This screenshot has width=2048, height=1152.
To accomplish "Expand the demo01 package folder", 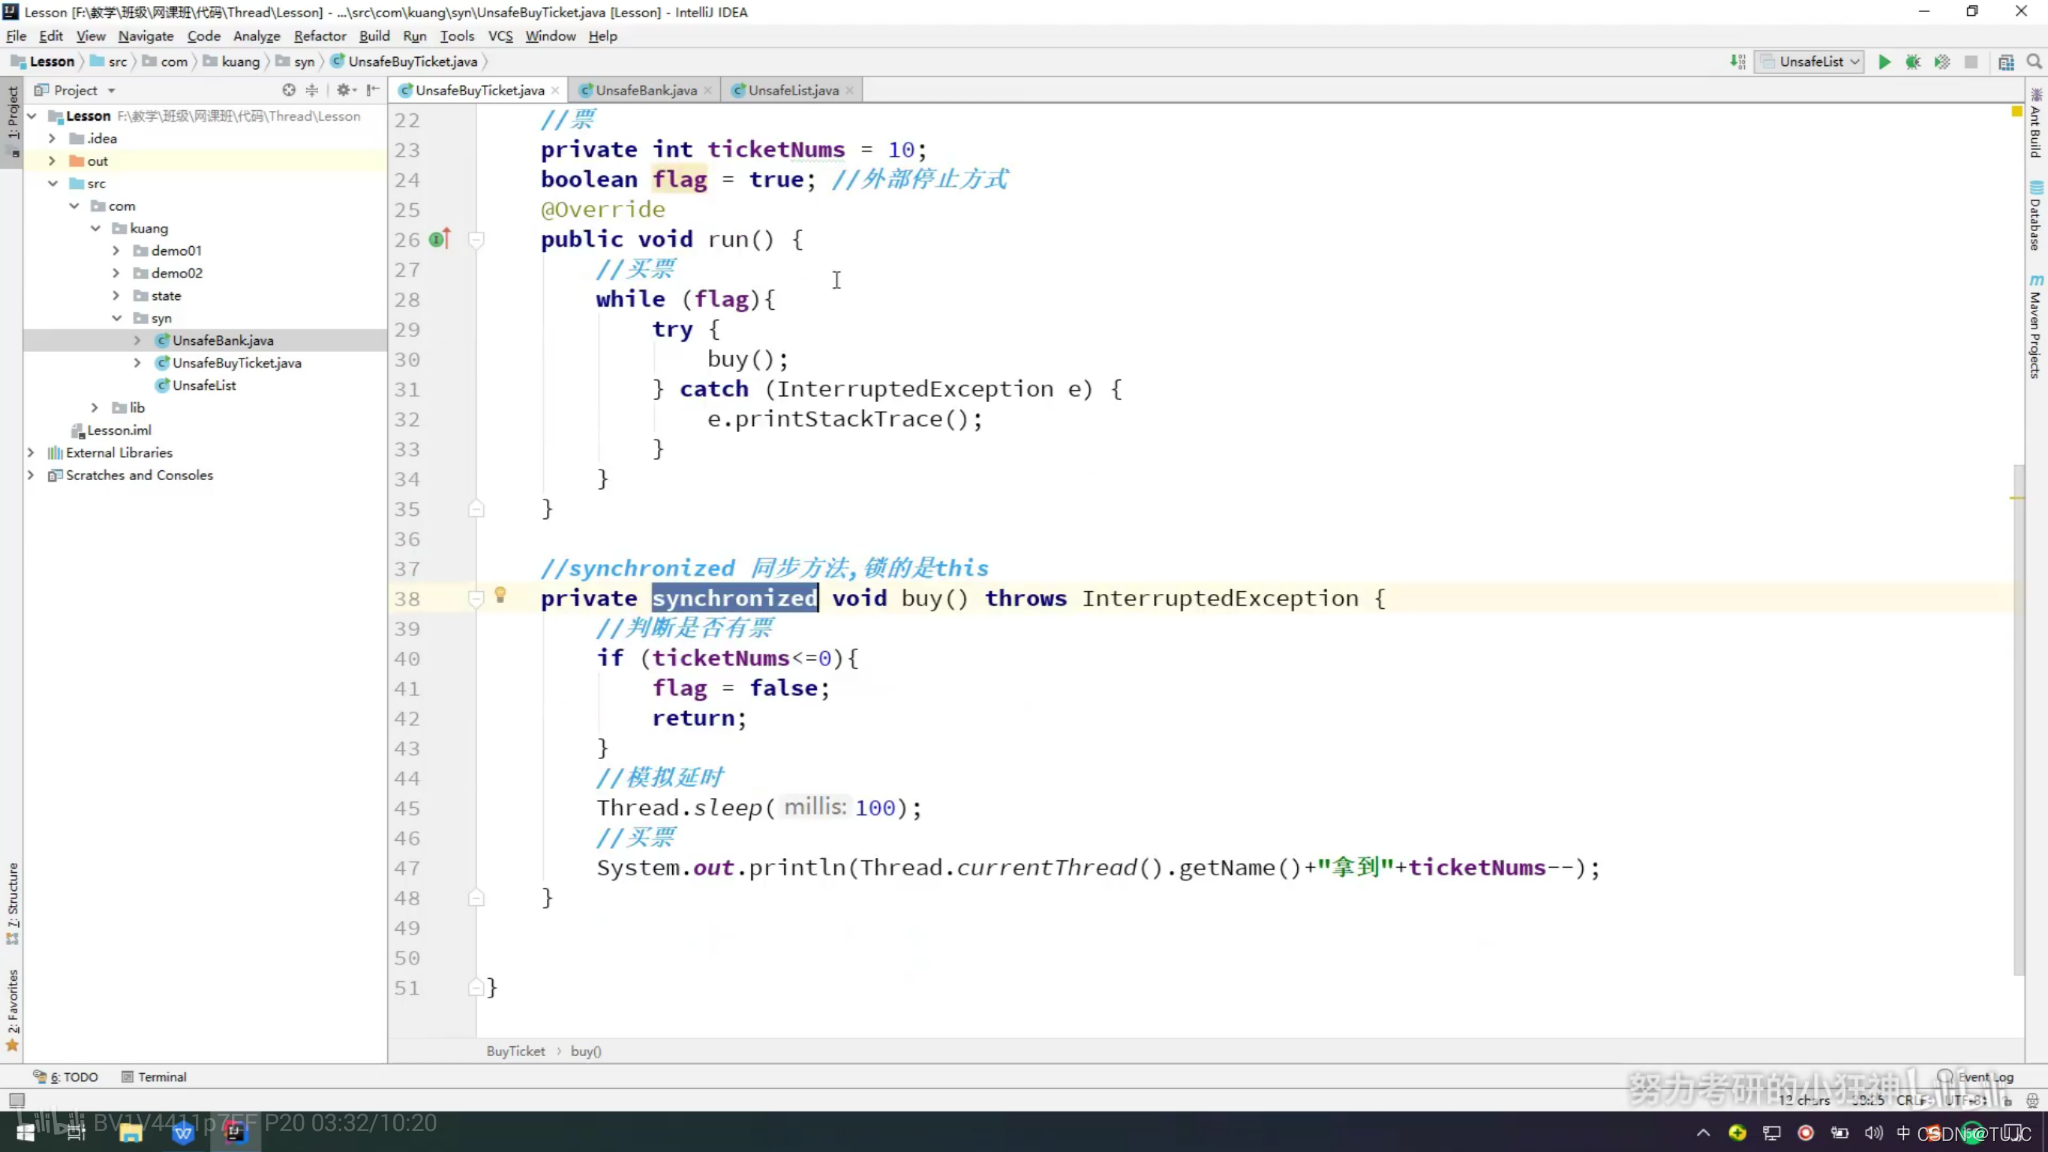I will tap(114, 250).
